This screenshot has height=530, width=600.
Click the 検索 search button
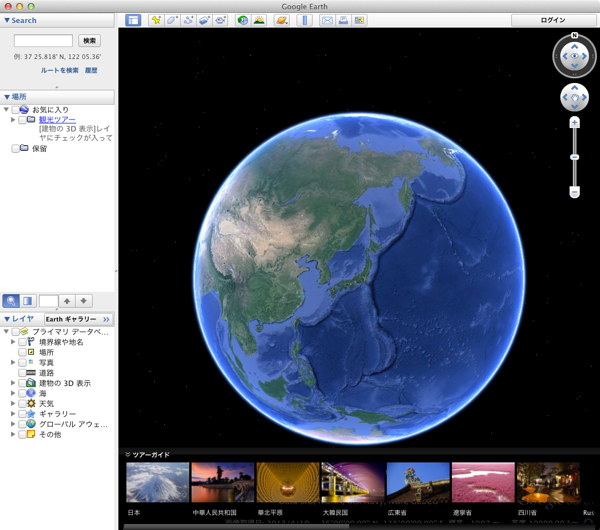tap(90, 41)
